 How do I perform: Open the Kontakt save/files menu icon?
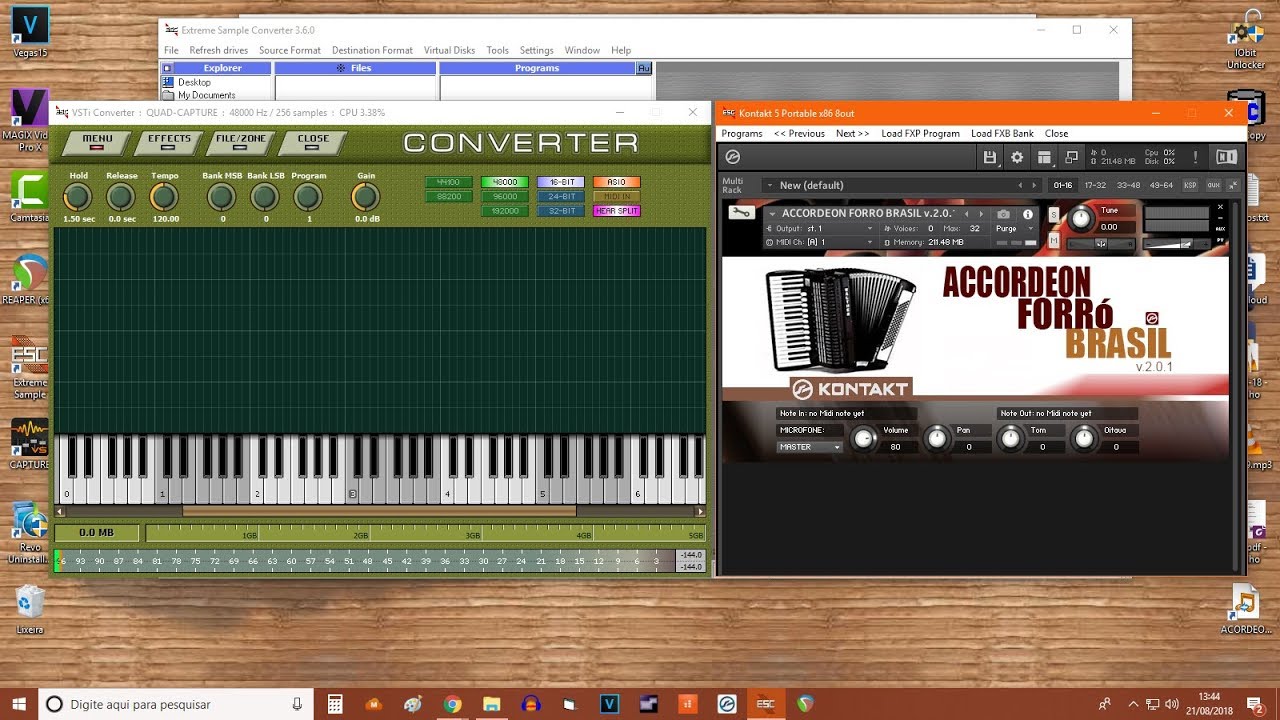(x=990, y=157)
